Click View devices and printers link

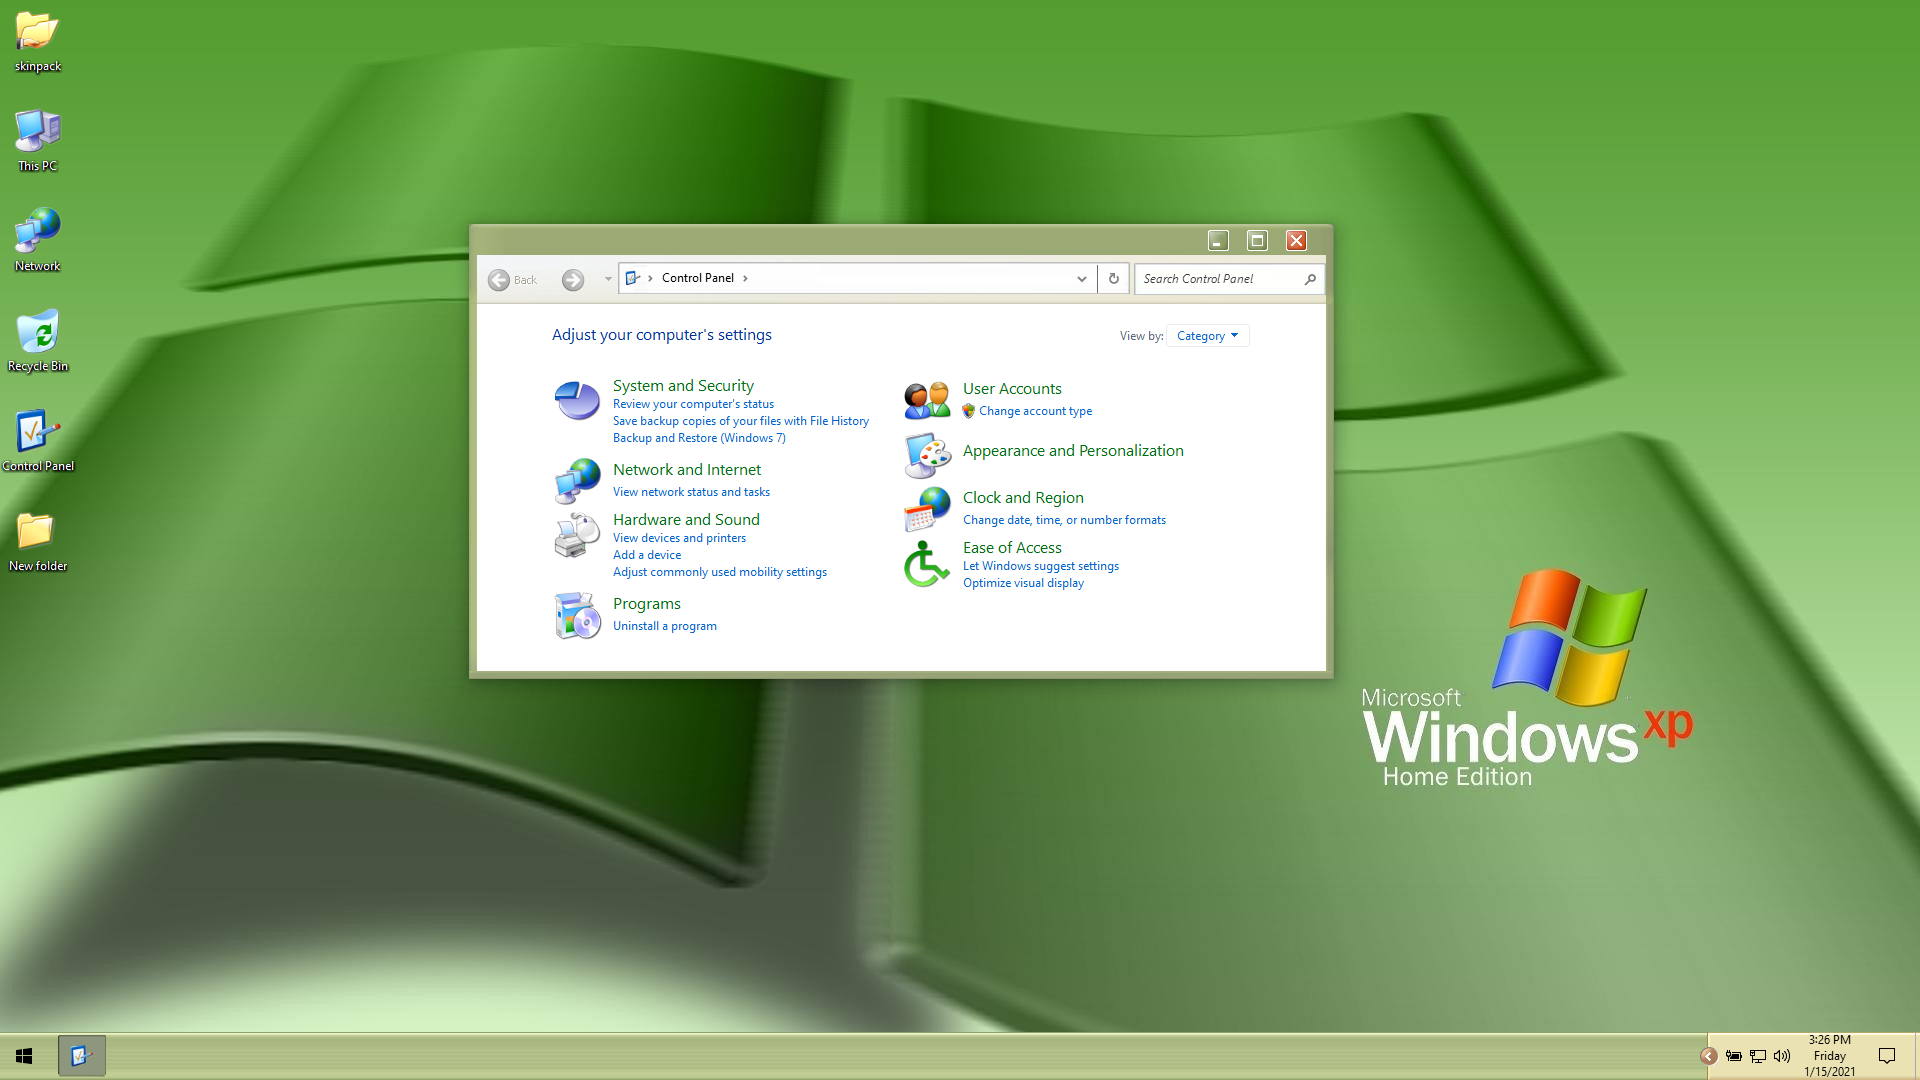[x=679, y=538]
